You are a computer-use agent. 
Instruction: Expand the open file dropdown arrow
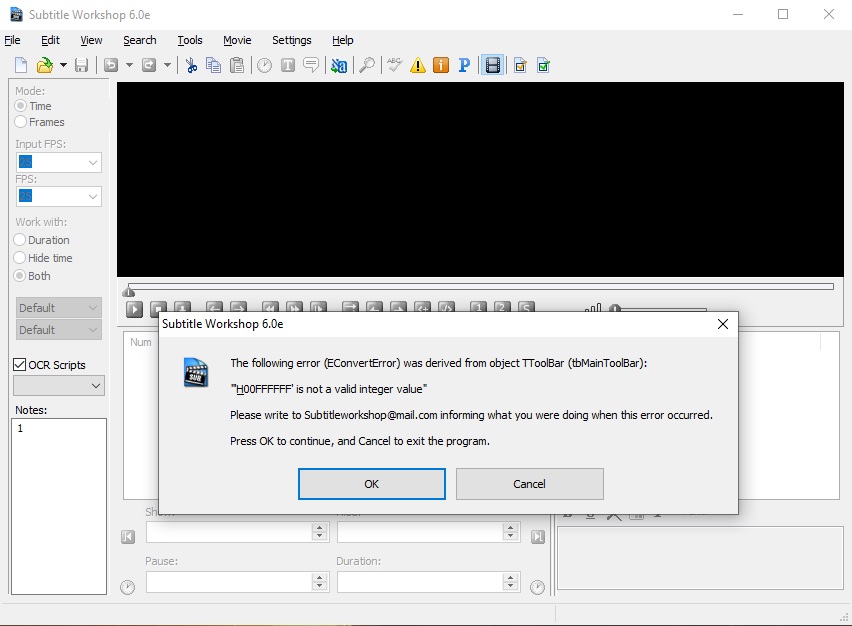point(63,65)
